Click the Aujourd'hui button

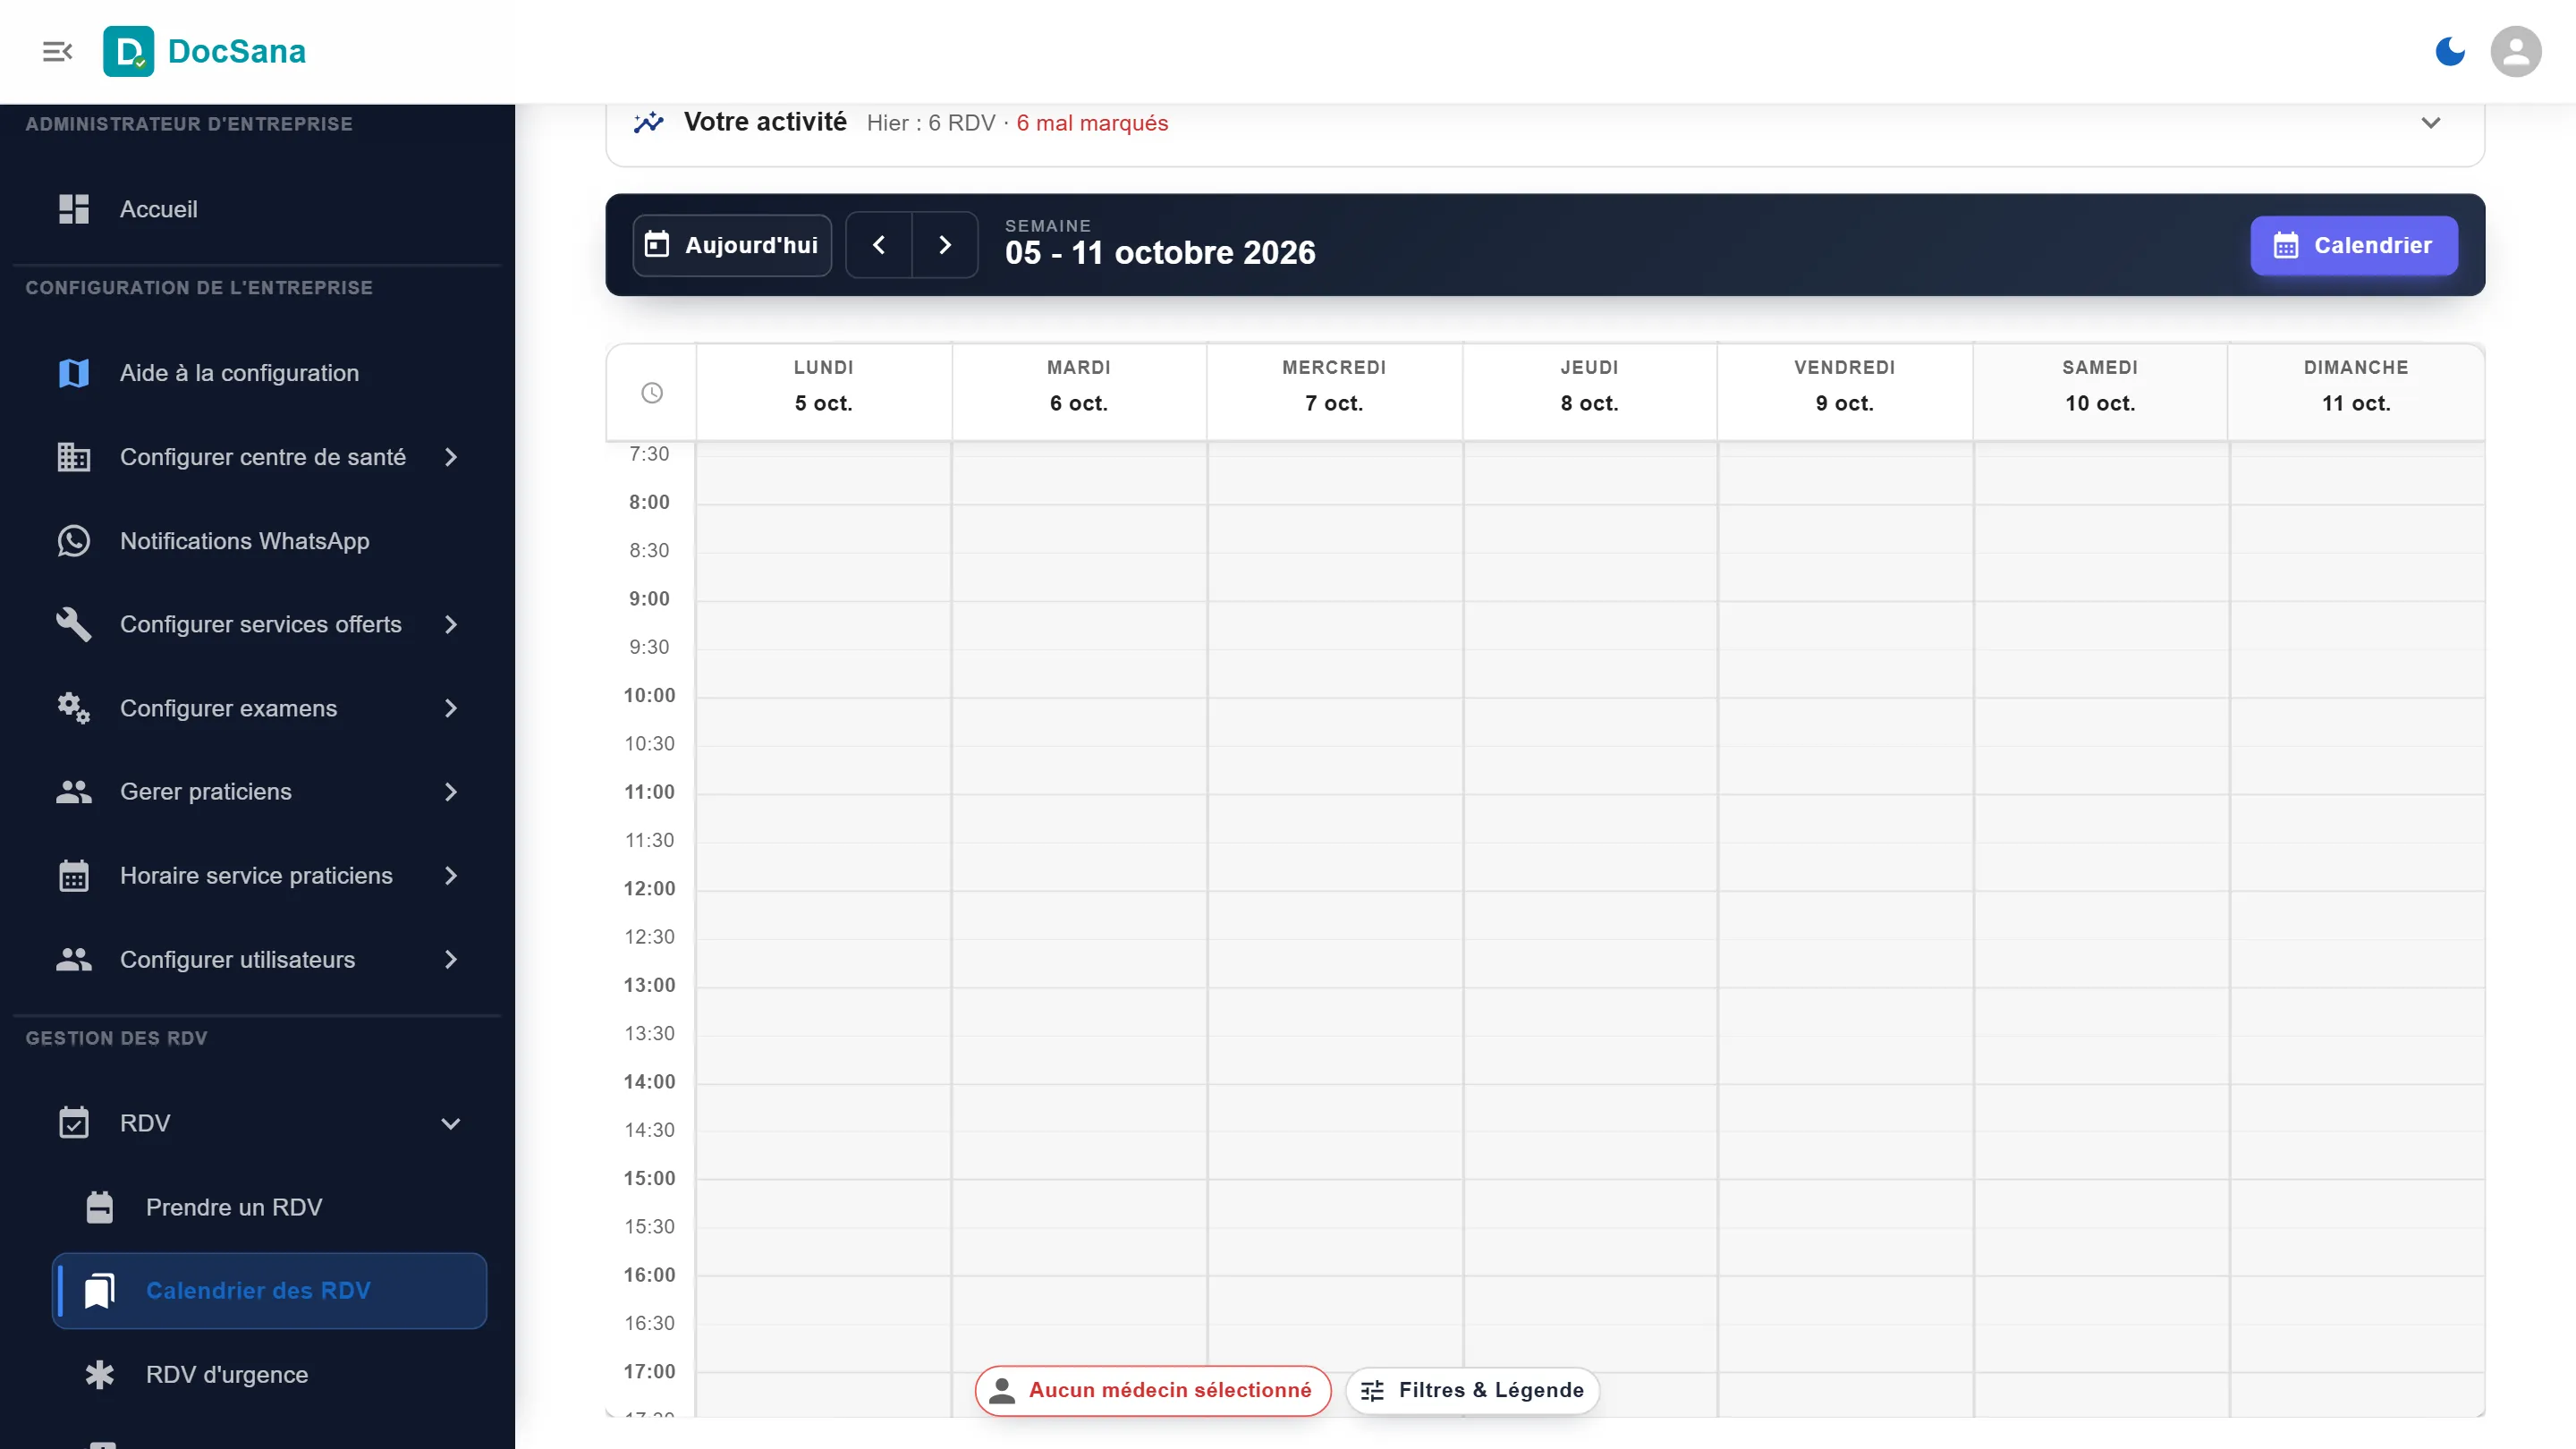[732, 245]
